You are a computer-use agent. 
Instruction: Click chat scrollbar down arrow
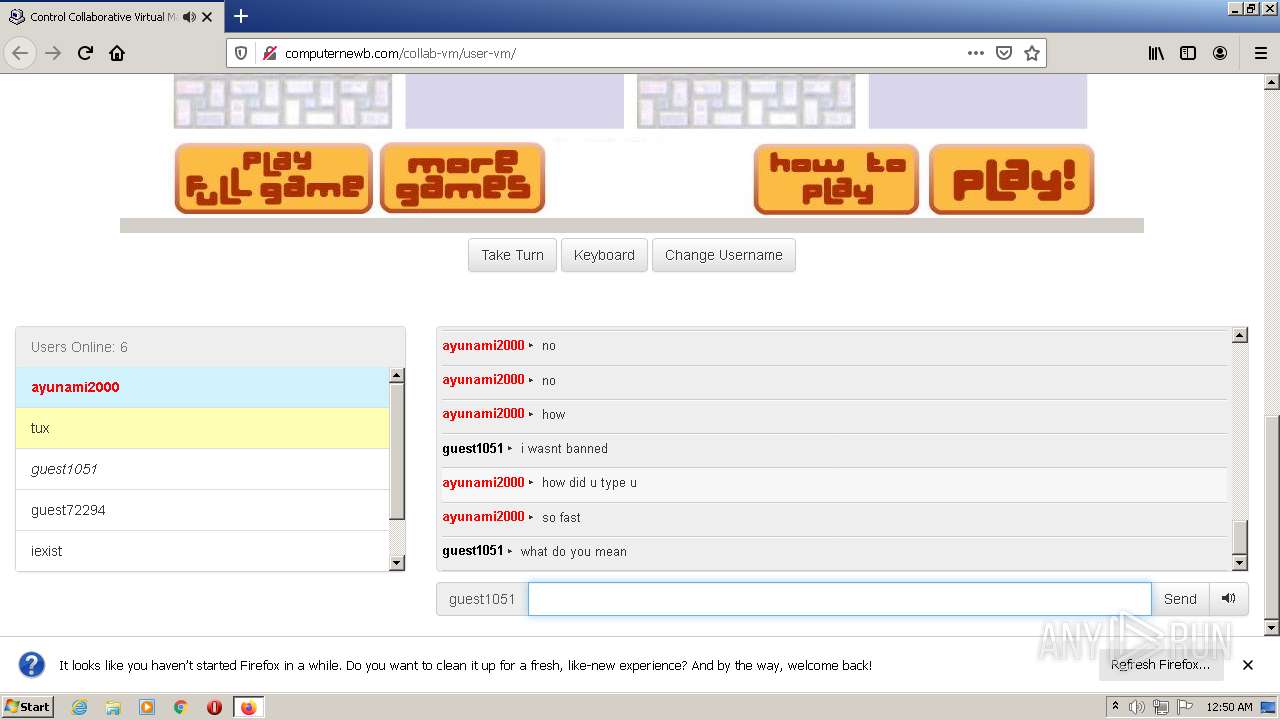pyautogui.click(x=1240, y=562)
